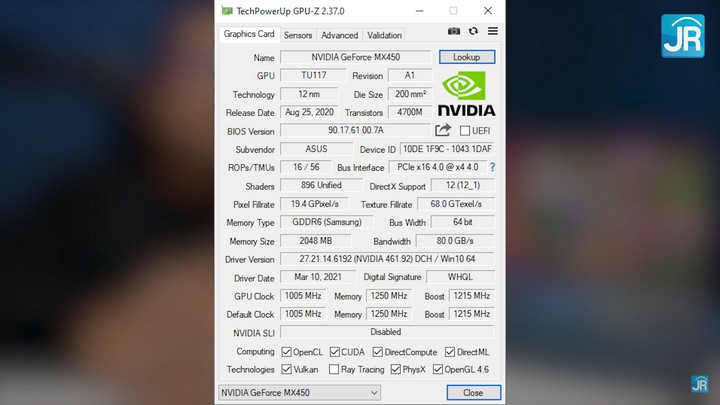Viewport: 720px width, 405px height.
Task: Go to the Validation tab
Action: (x=384, y=35)
